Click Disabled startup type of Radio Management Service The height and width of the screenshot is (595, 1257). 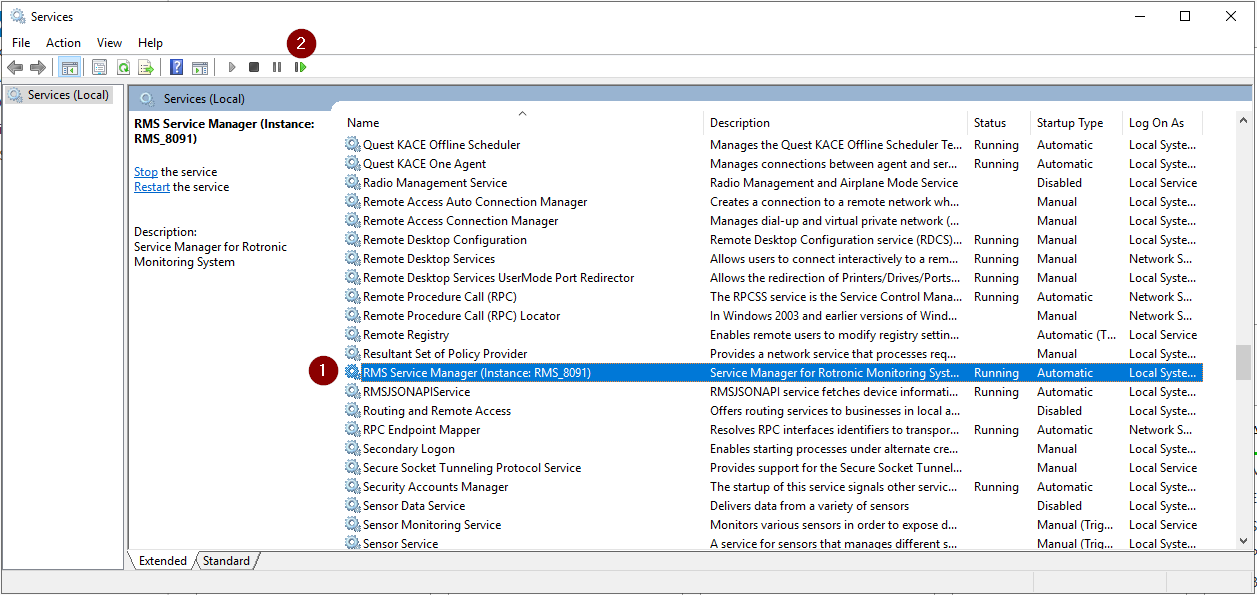1059,183
